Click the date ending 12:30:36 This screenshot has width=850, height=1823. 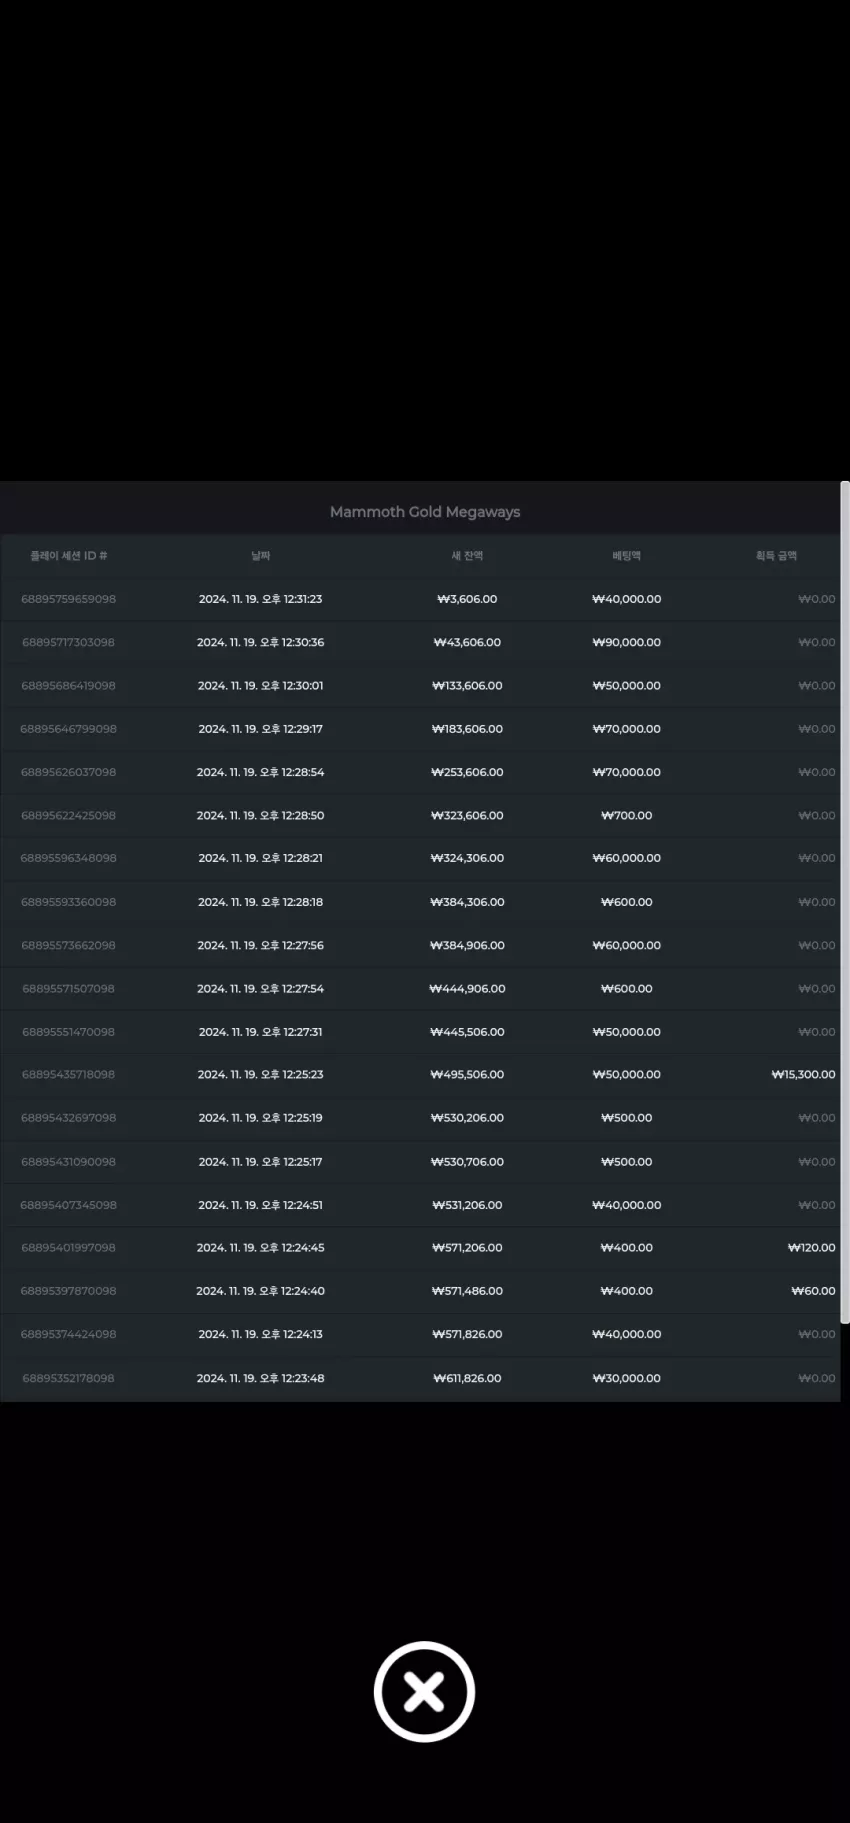(x=260, y=642)
